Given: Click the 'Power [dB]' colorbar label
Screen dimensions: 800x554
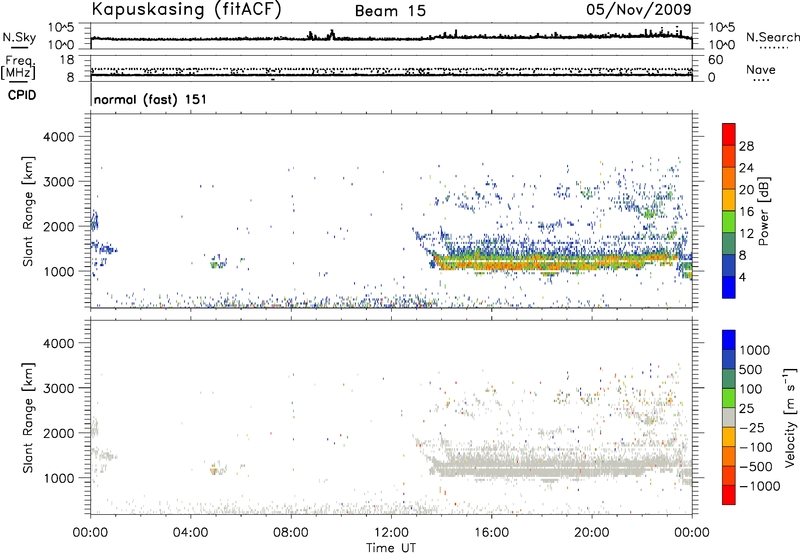Looking at the screenshot, I should coord(764,211).
